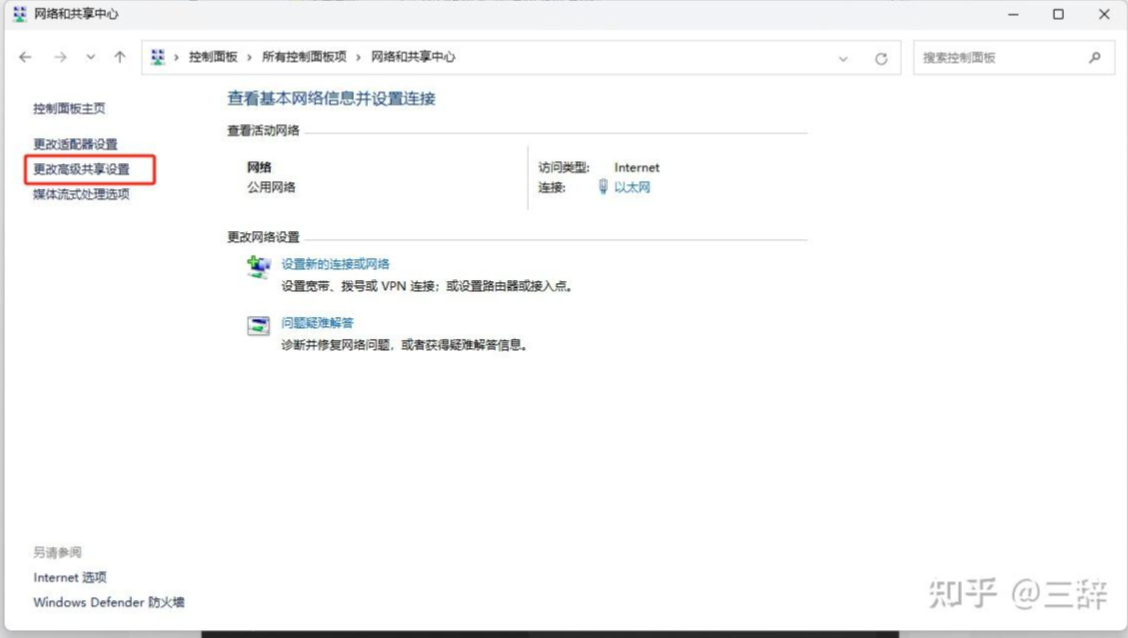The image size is (1128, 638).
Task: Click the refresh button in address bar
Action: pos(881,58)
